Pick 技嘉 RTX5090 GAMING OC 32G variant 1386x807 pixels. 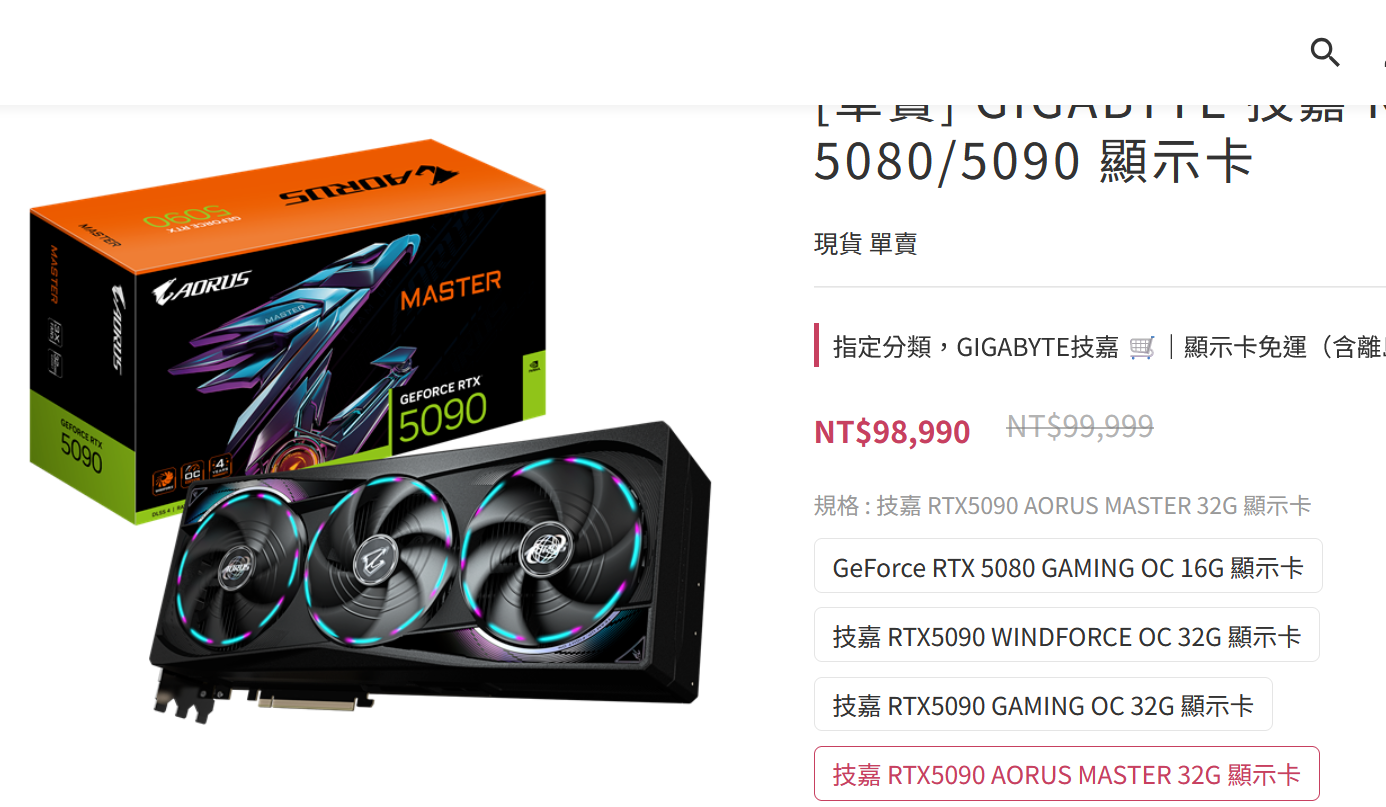click(1043, 704)
